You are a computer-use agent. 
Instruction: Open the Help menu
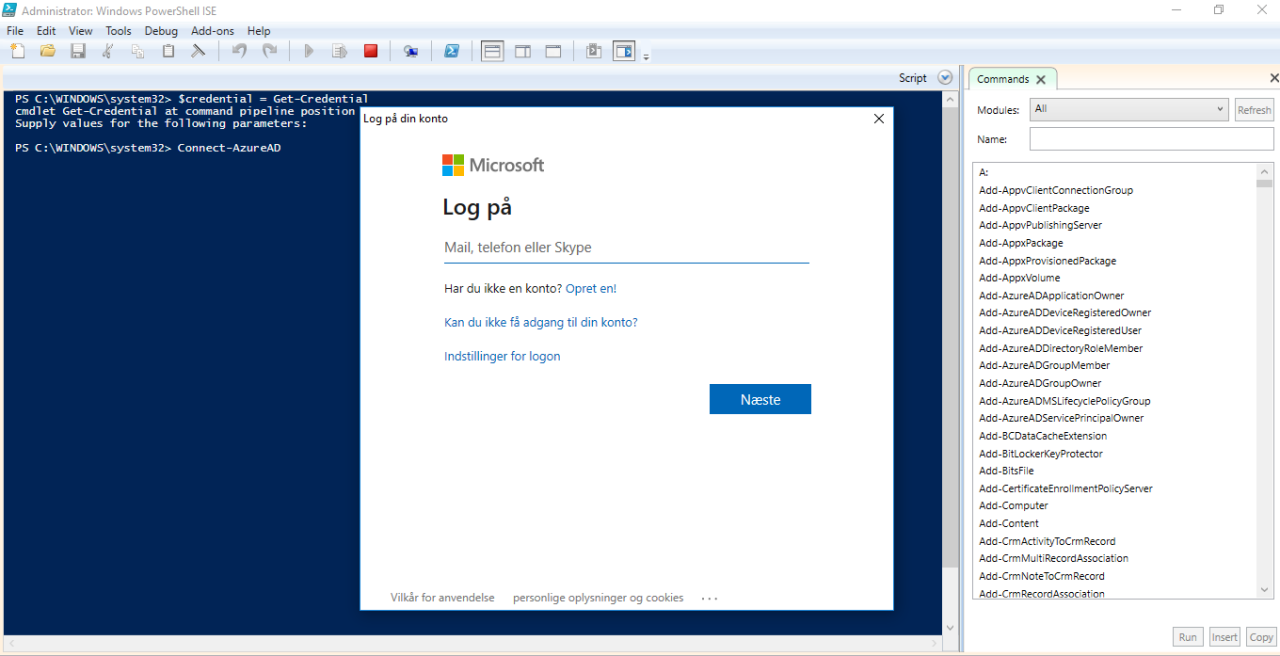coord(259,31)
